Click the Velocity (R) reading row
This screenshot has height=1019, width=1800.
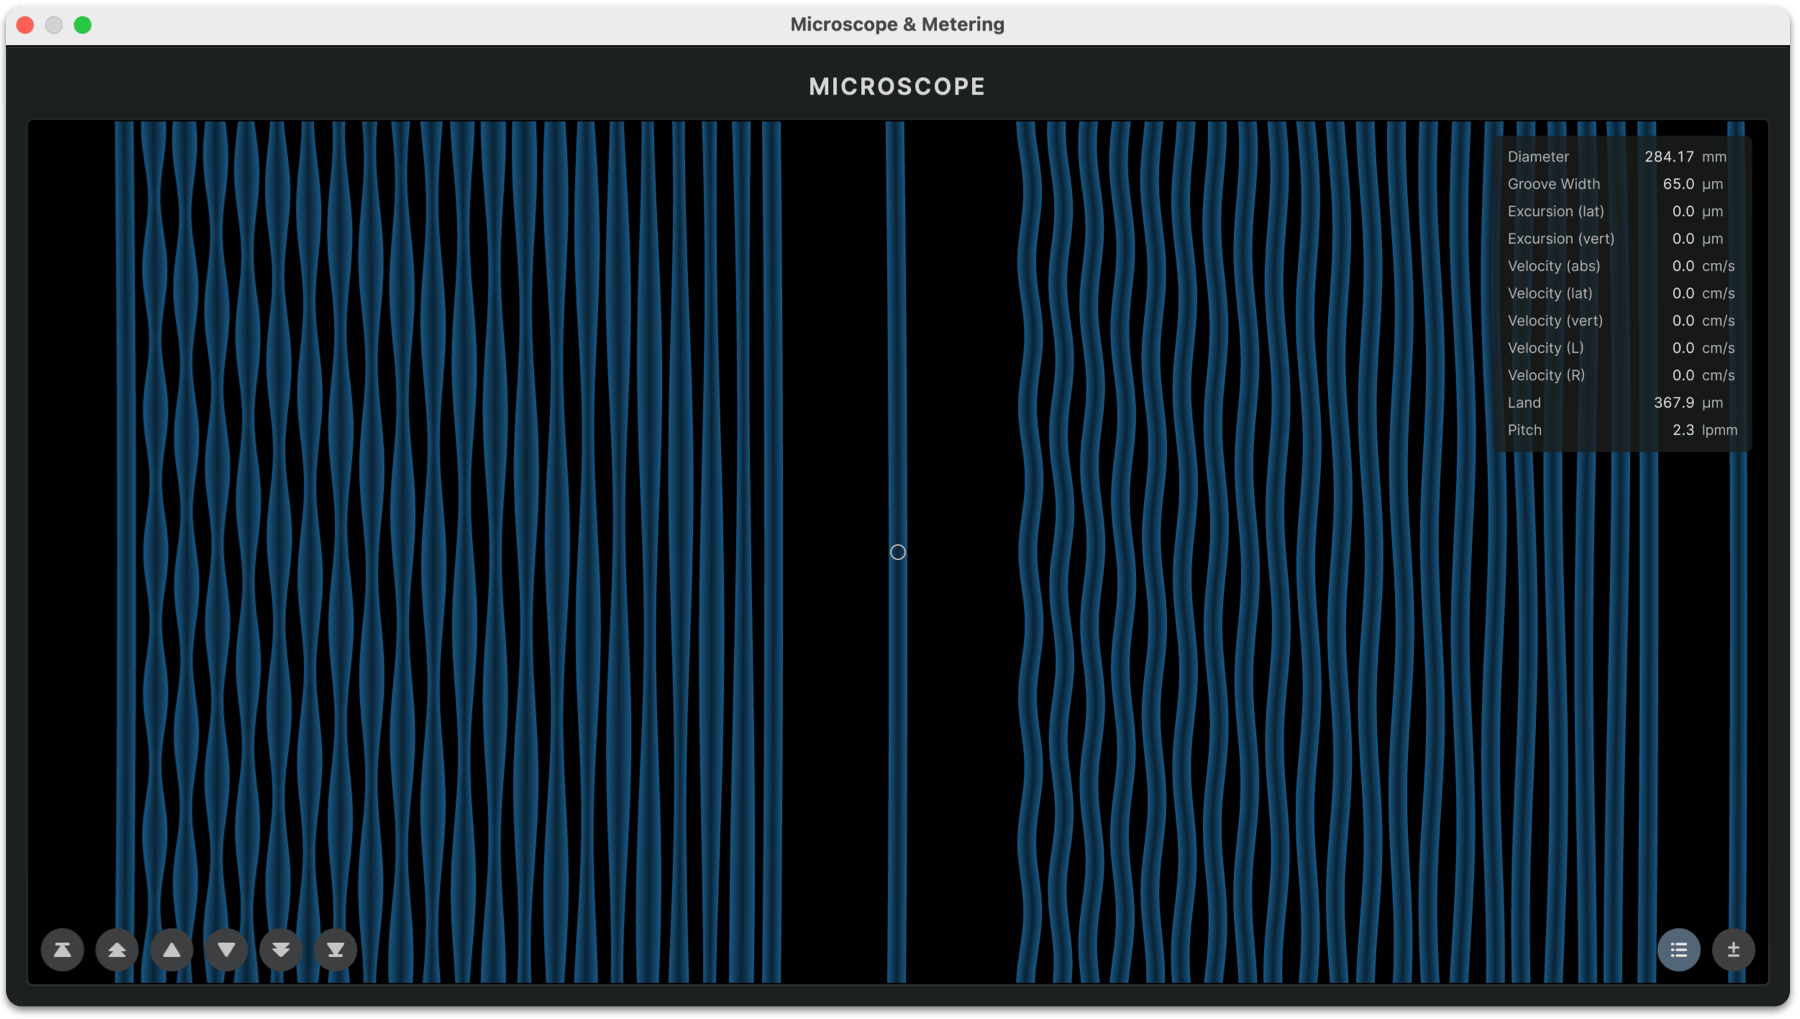tap(1620, 375)
